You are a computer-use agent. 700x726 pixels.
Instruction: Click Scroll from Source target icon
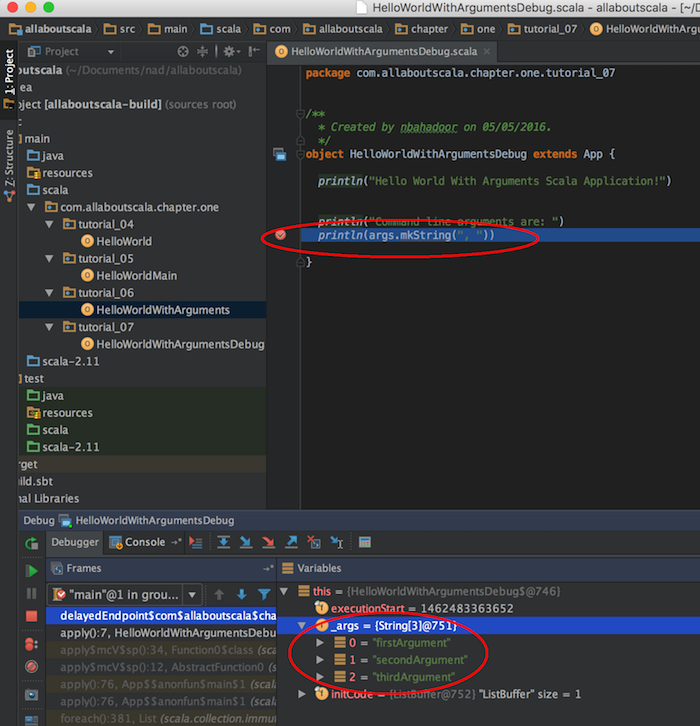pyautogui.click(x=183, y=51)
